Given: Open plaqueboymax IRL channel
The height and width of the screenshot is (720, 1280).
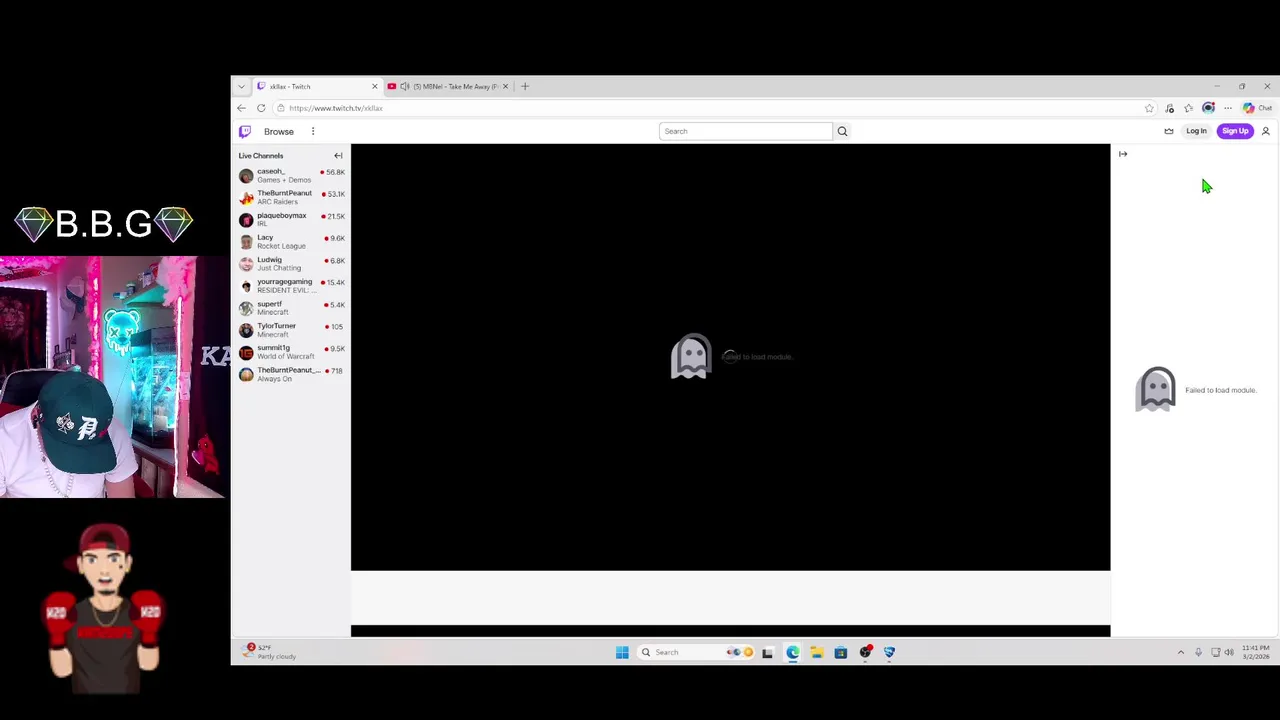Looking at the screenshot, I should click(x=292, y=219).
